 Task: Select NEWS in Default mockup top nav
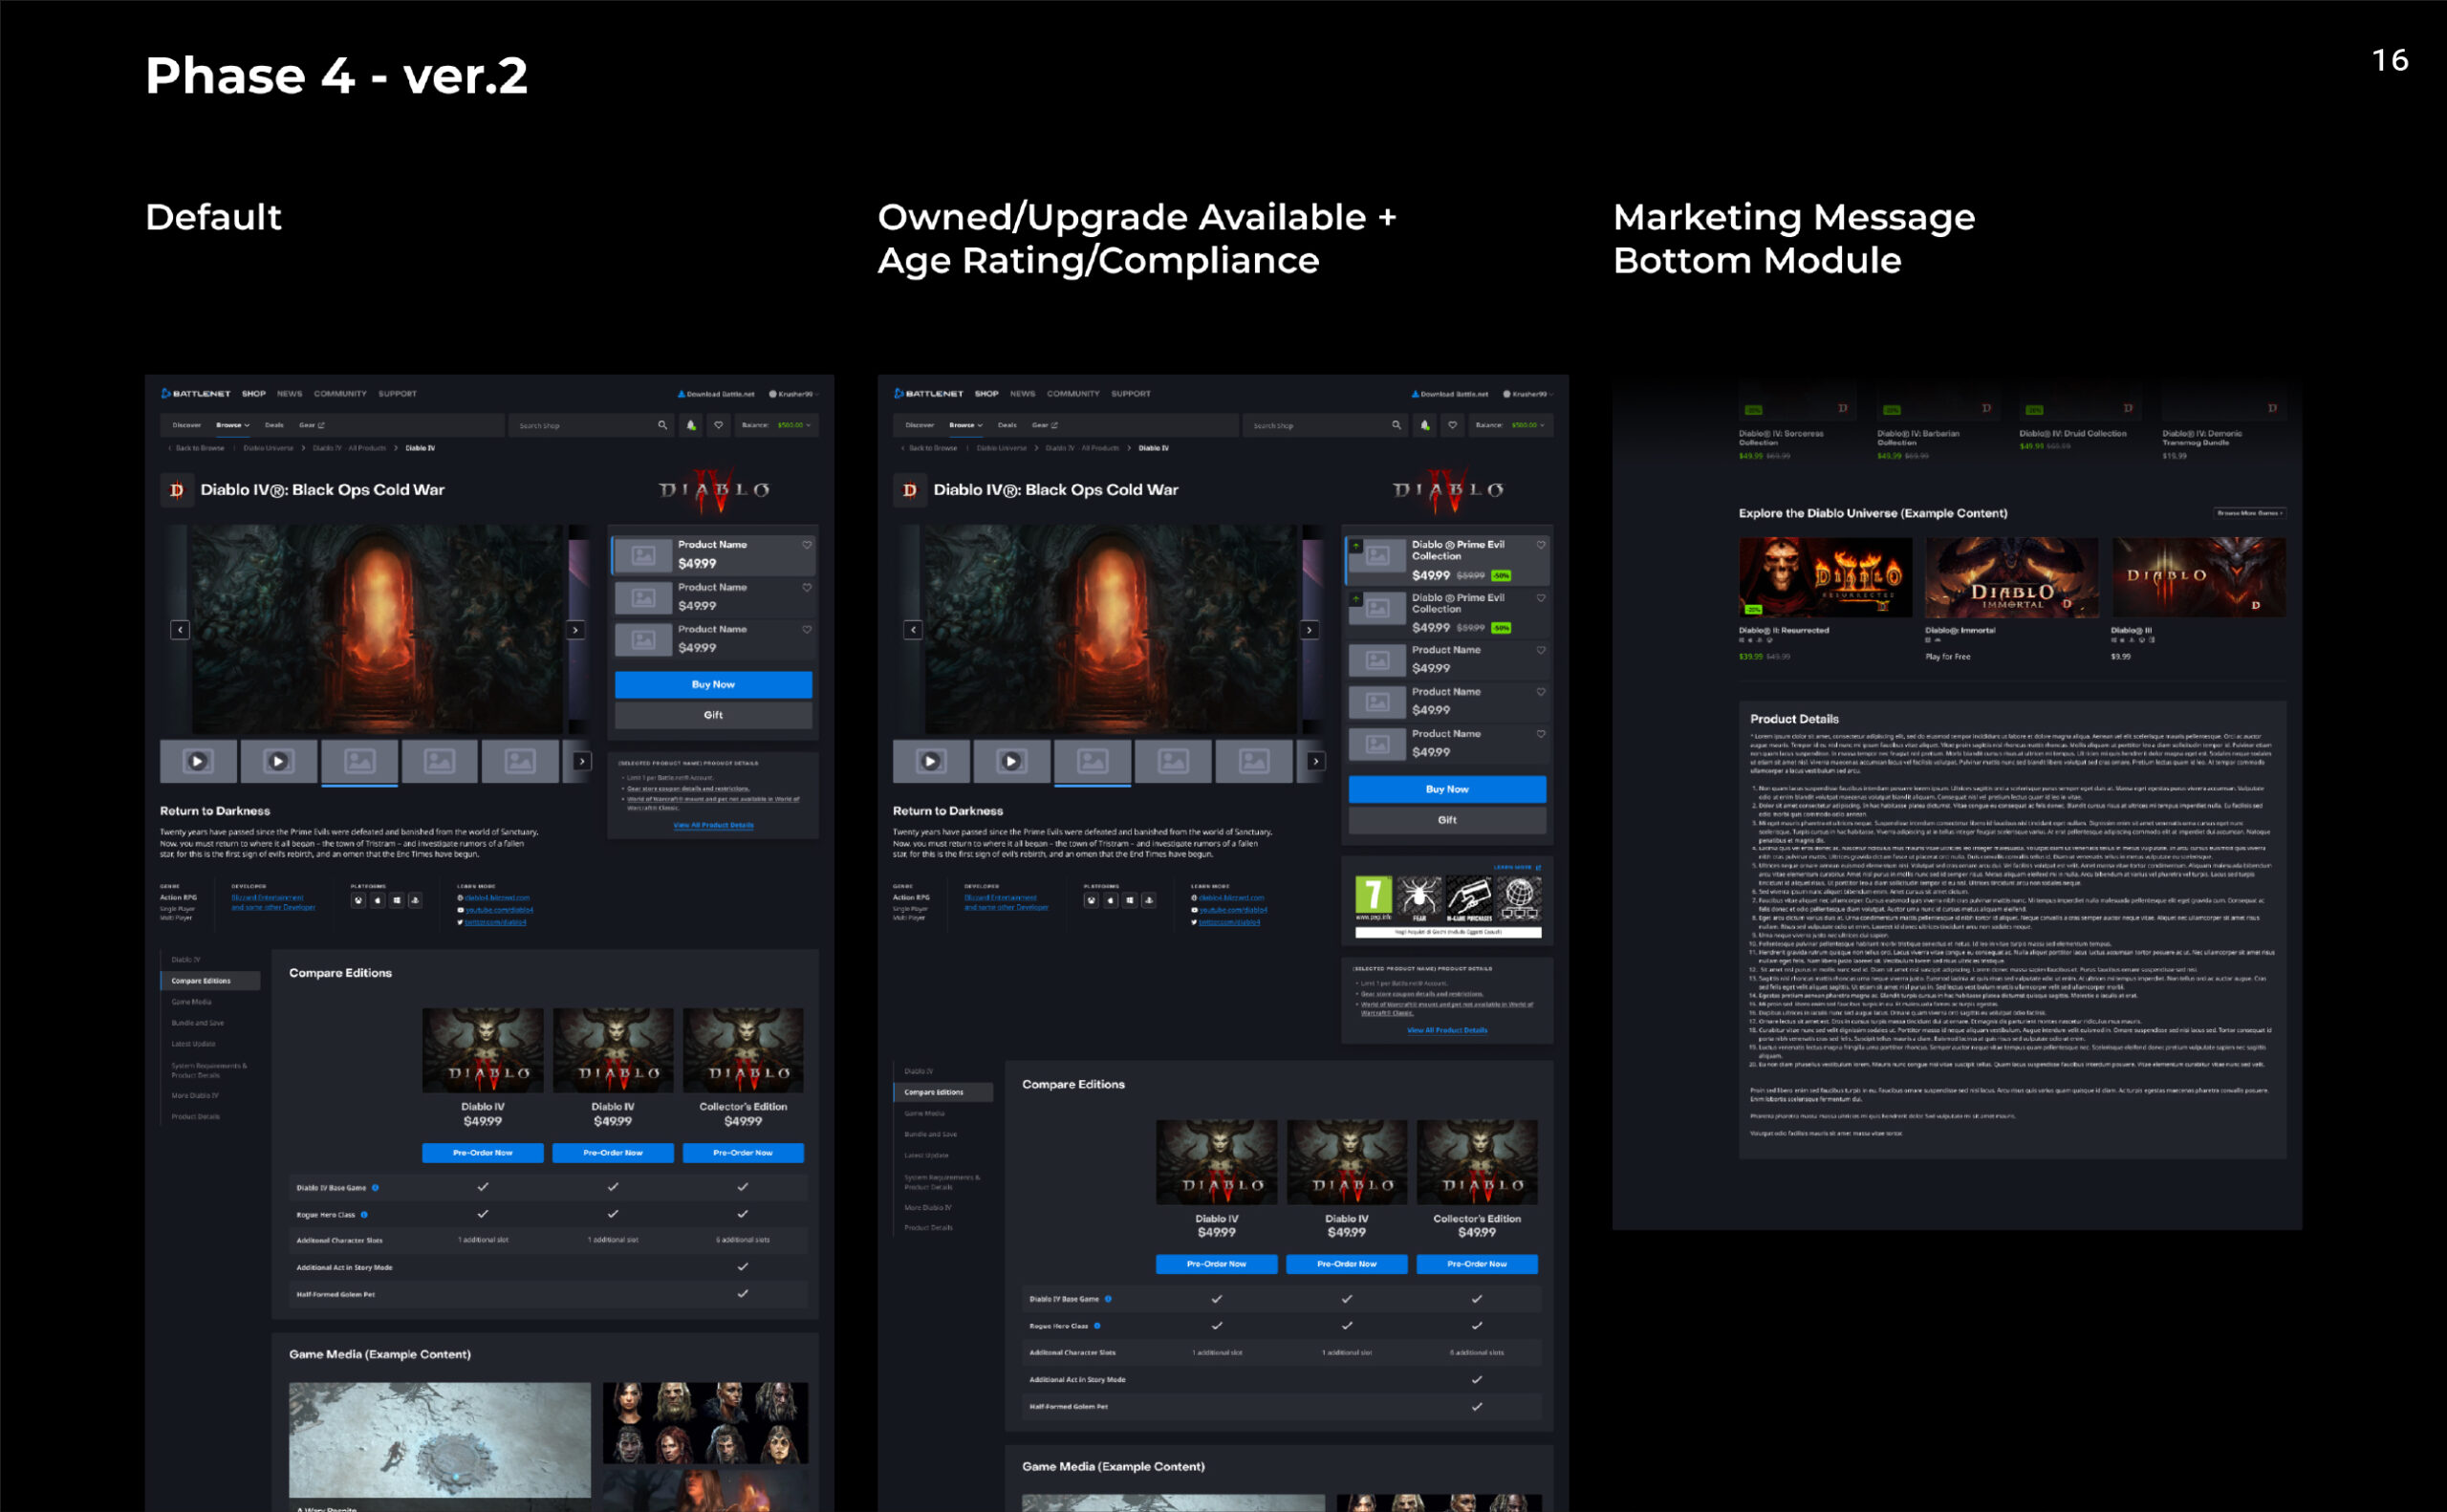[289, 394]
